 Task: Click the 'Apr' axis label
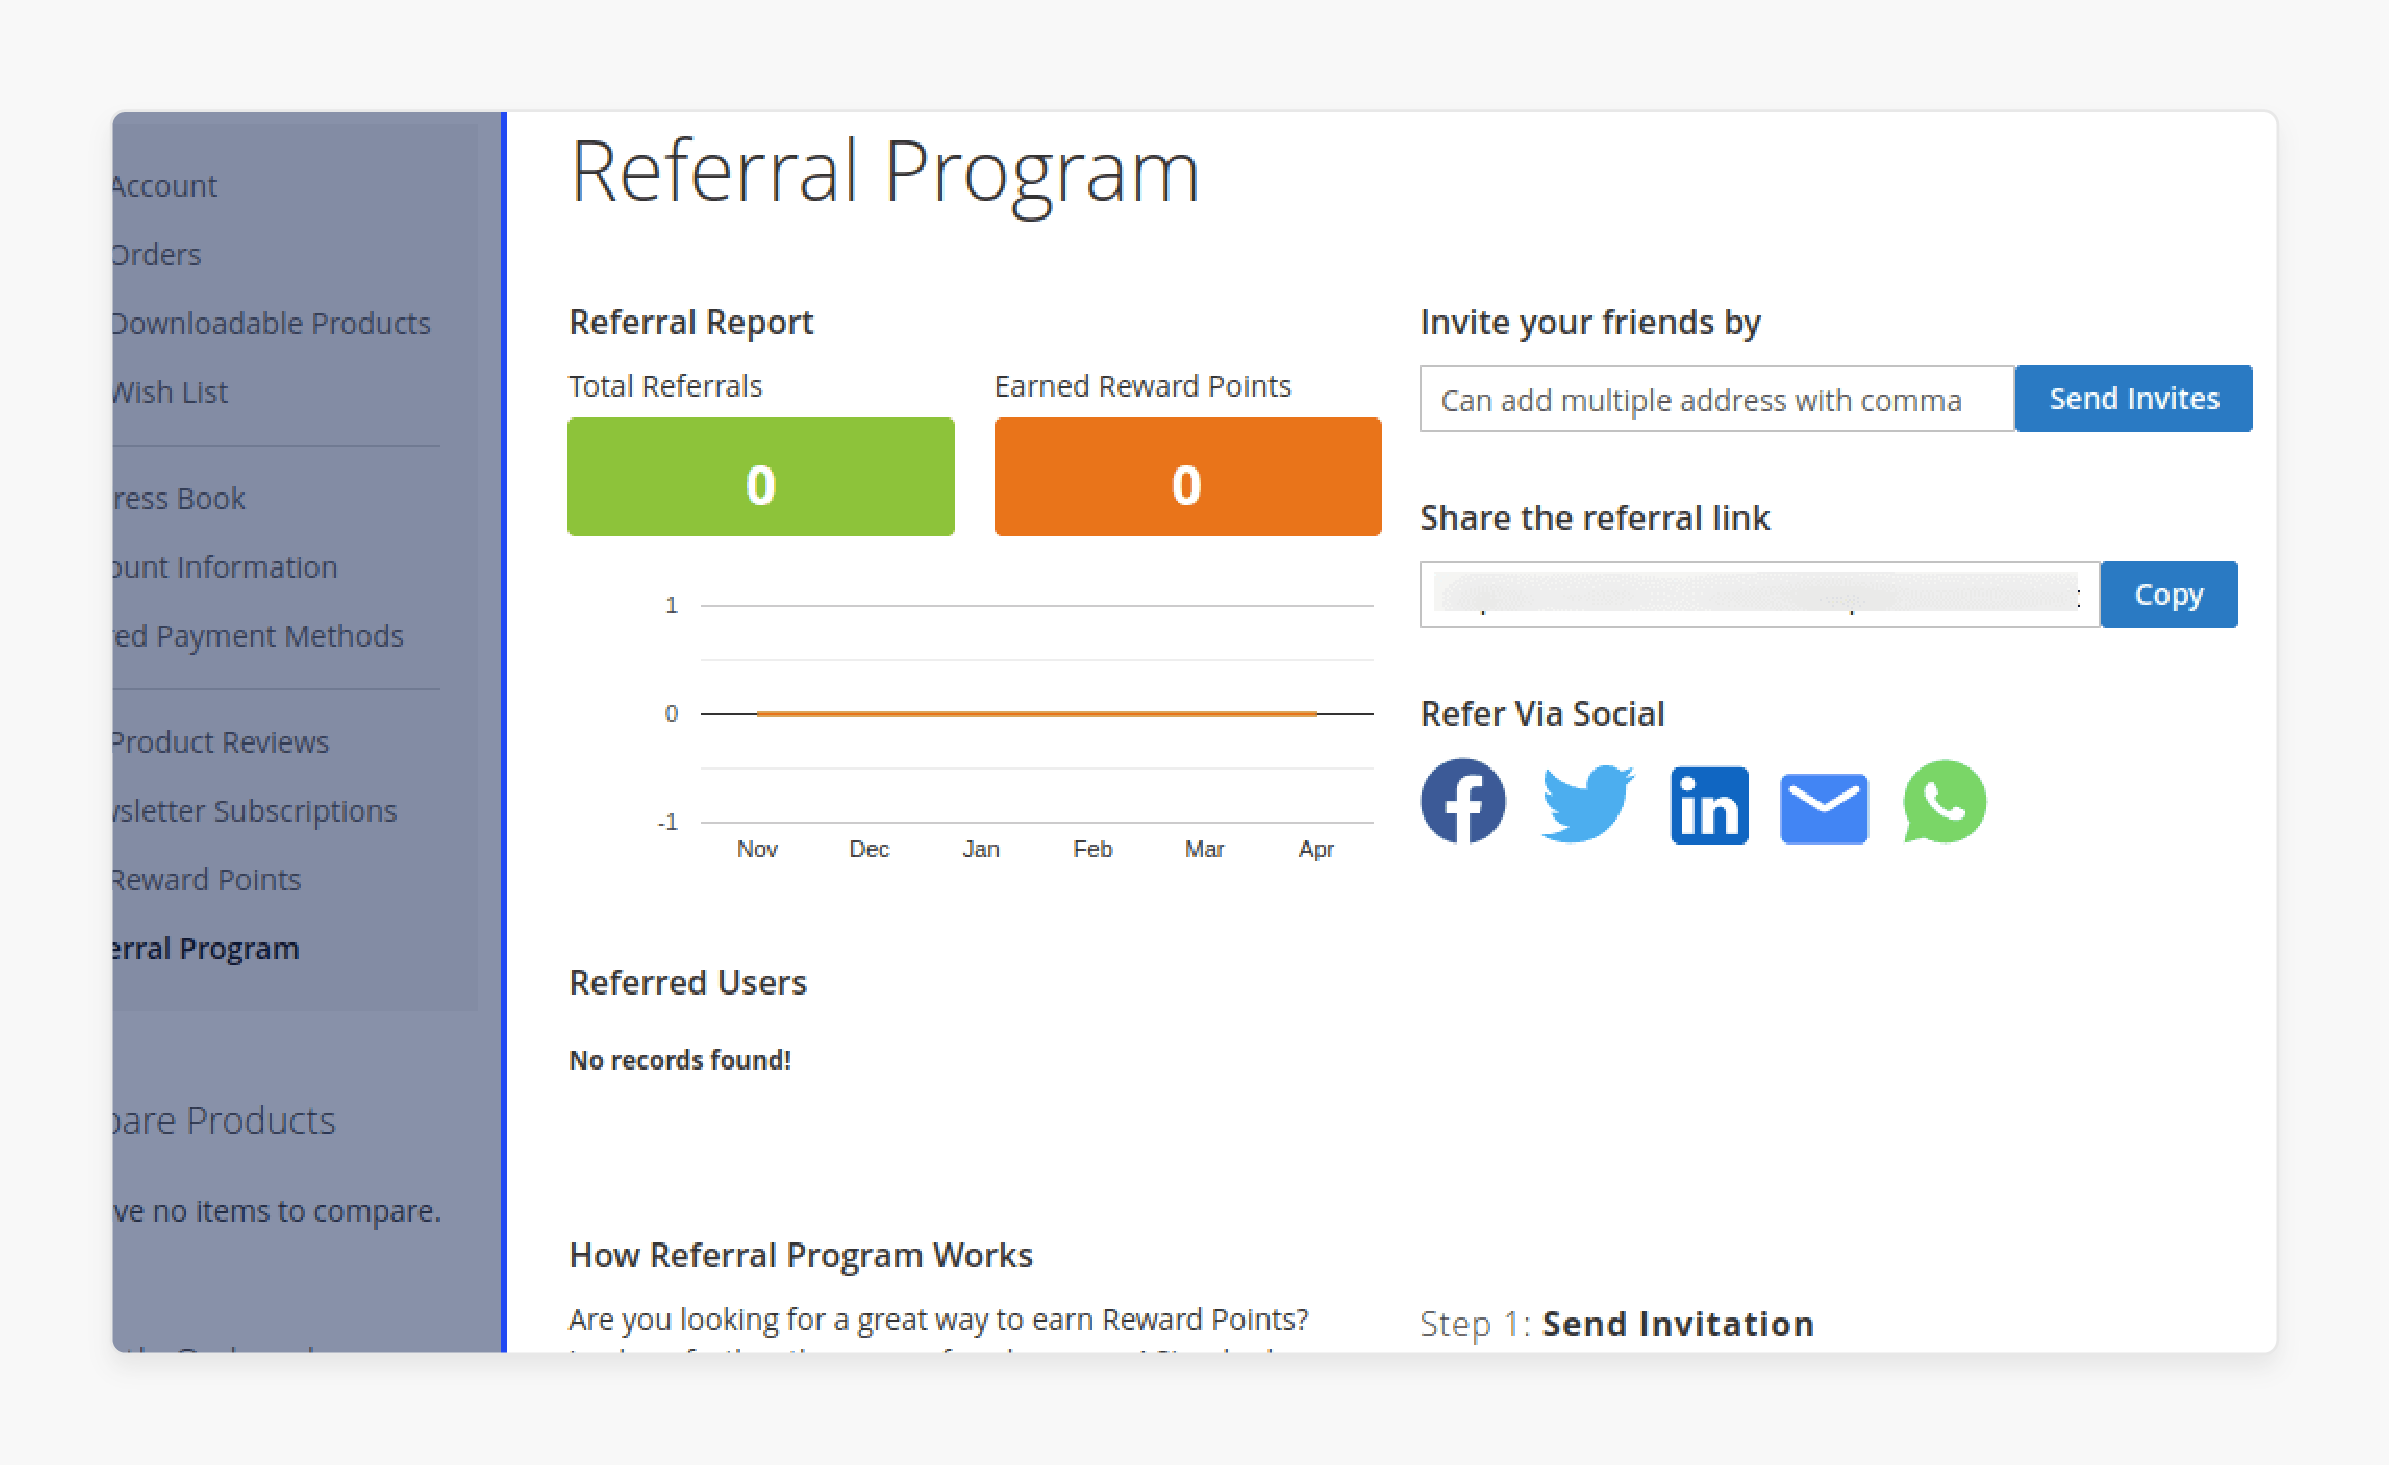(1316, 849)
